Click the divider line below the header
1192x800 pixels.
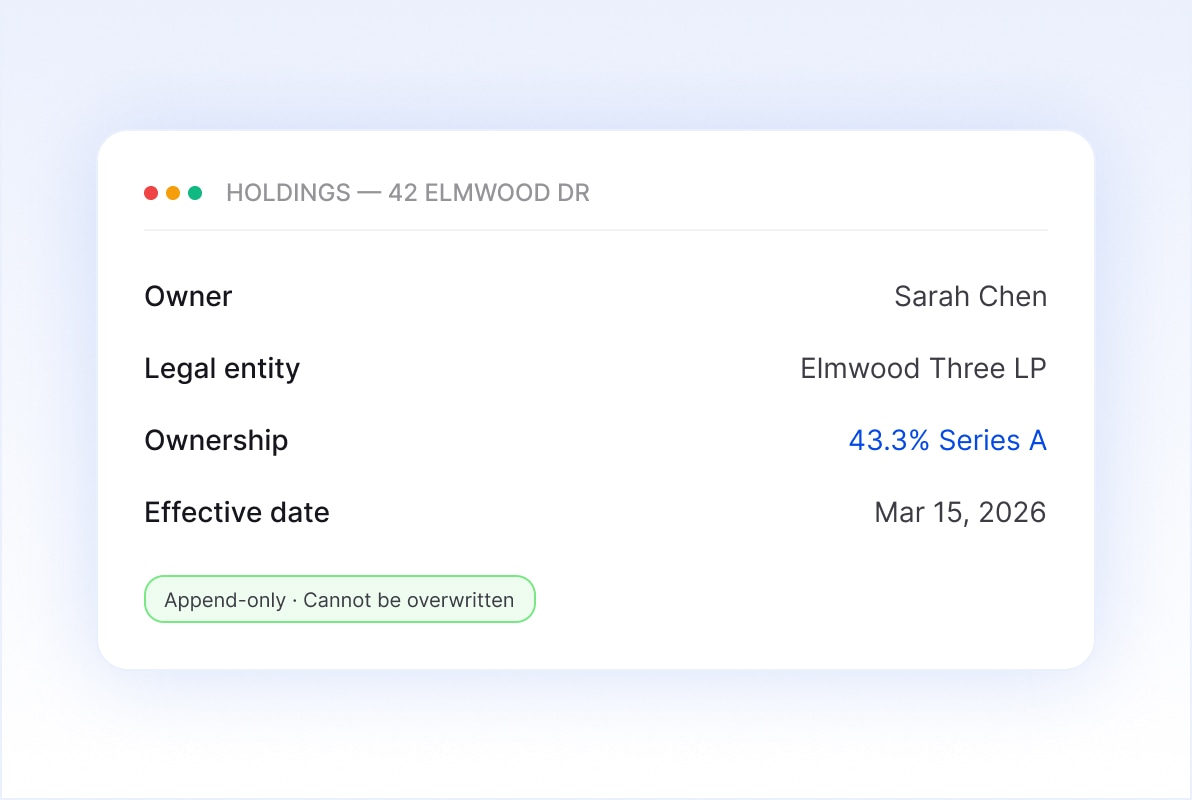(x=596, y=230)
